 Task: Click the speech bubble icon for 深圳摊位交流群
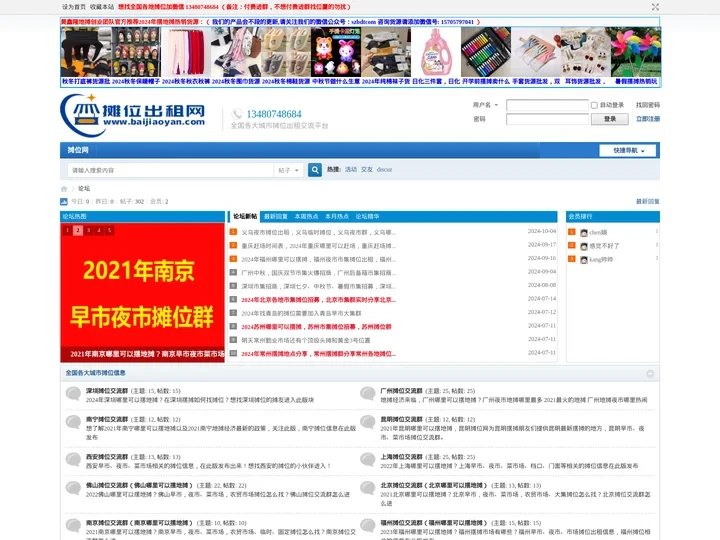(73, 394)
